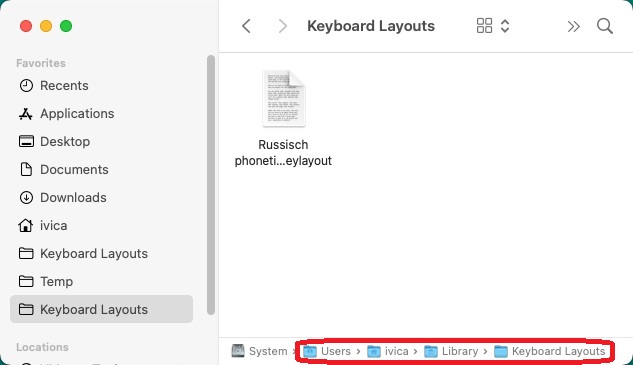Click the Desktop monitor icon
The image size is (633, 365).
coord(26,141)
